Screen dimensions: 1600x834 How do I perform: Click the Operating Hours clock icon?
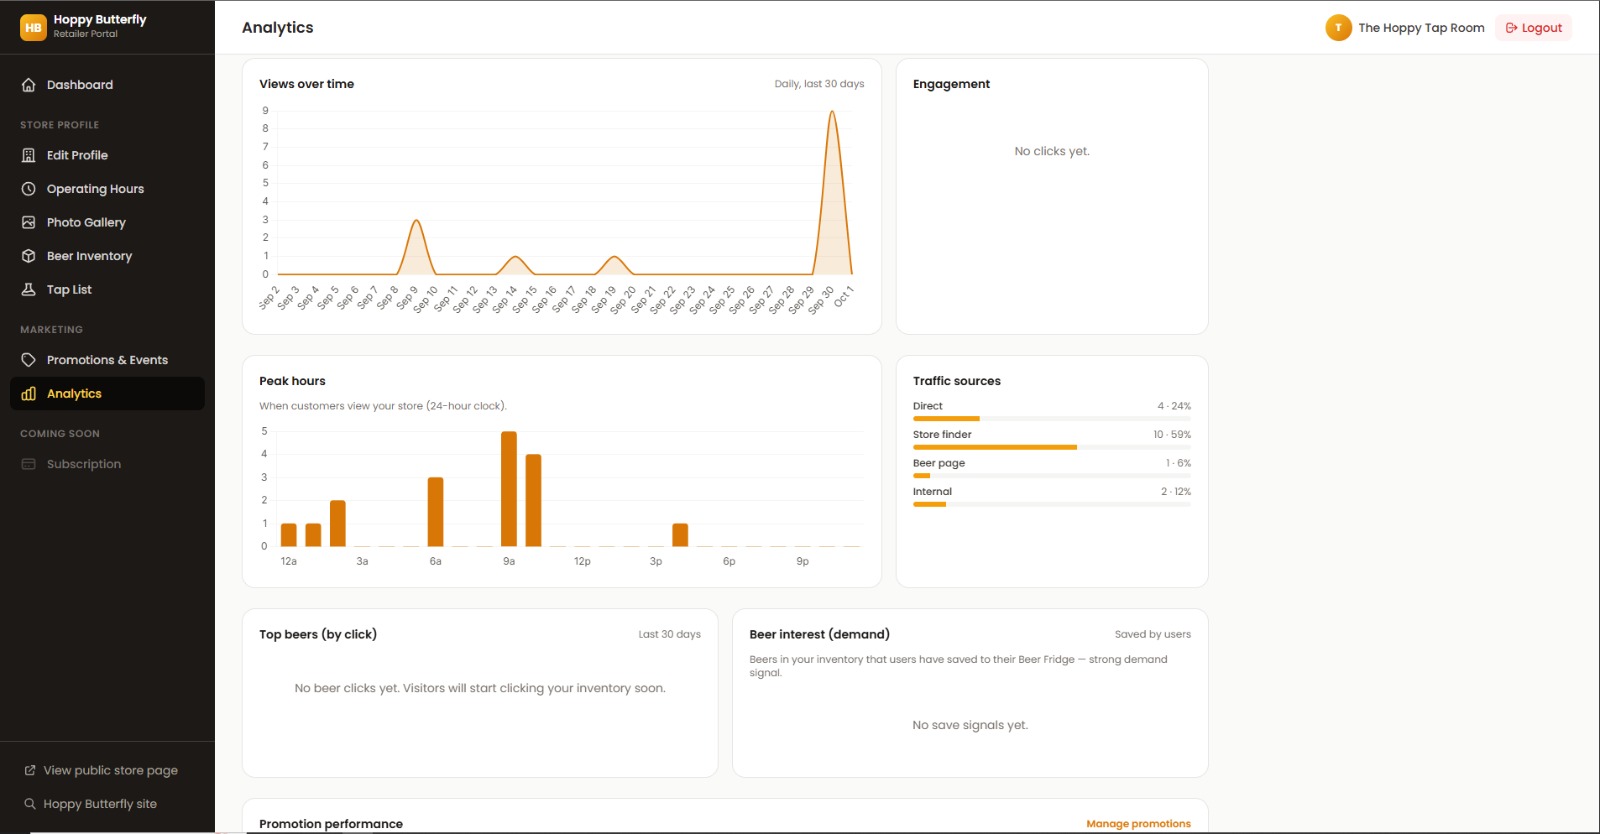click(x=29, y=189)
